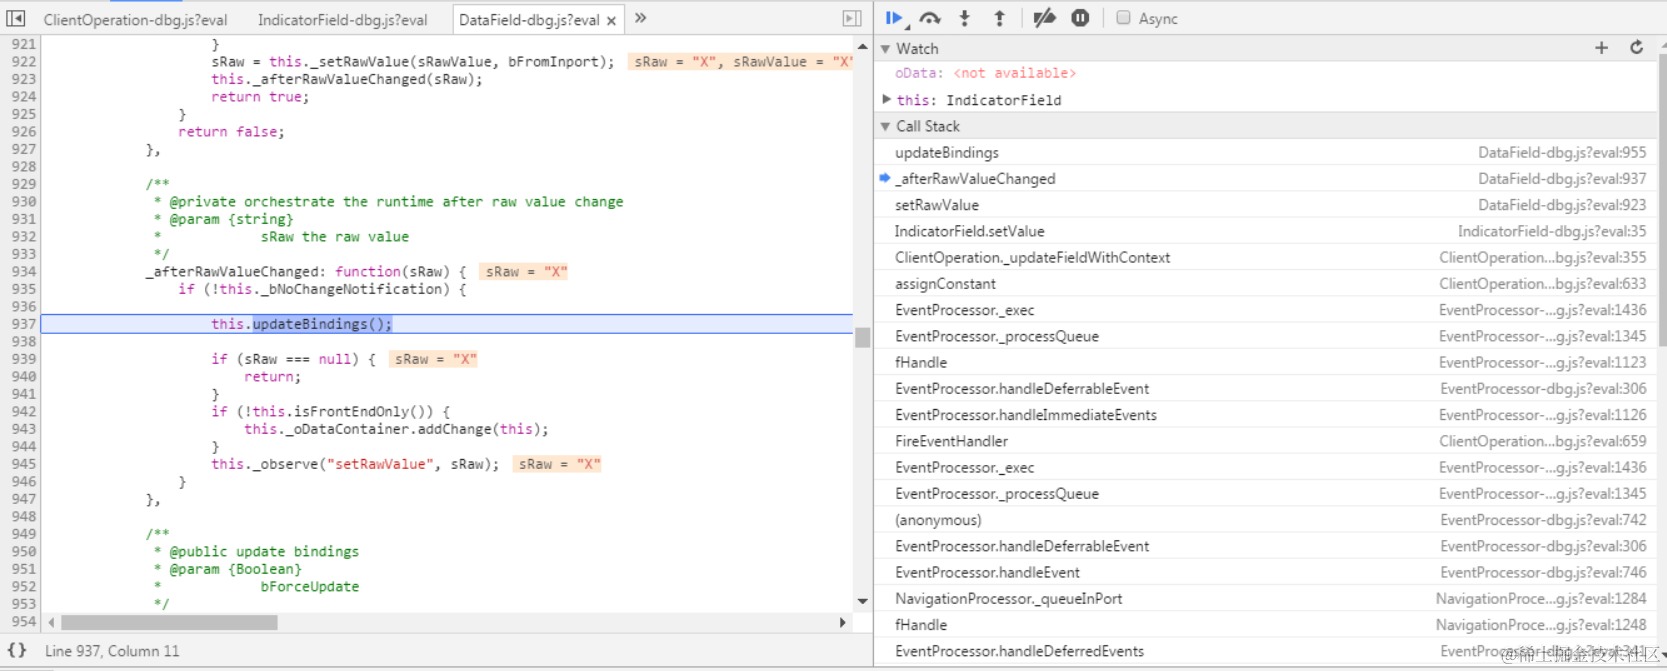Select EventProcessor.handleEvent frame

[x=1265, y=572]
